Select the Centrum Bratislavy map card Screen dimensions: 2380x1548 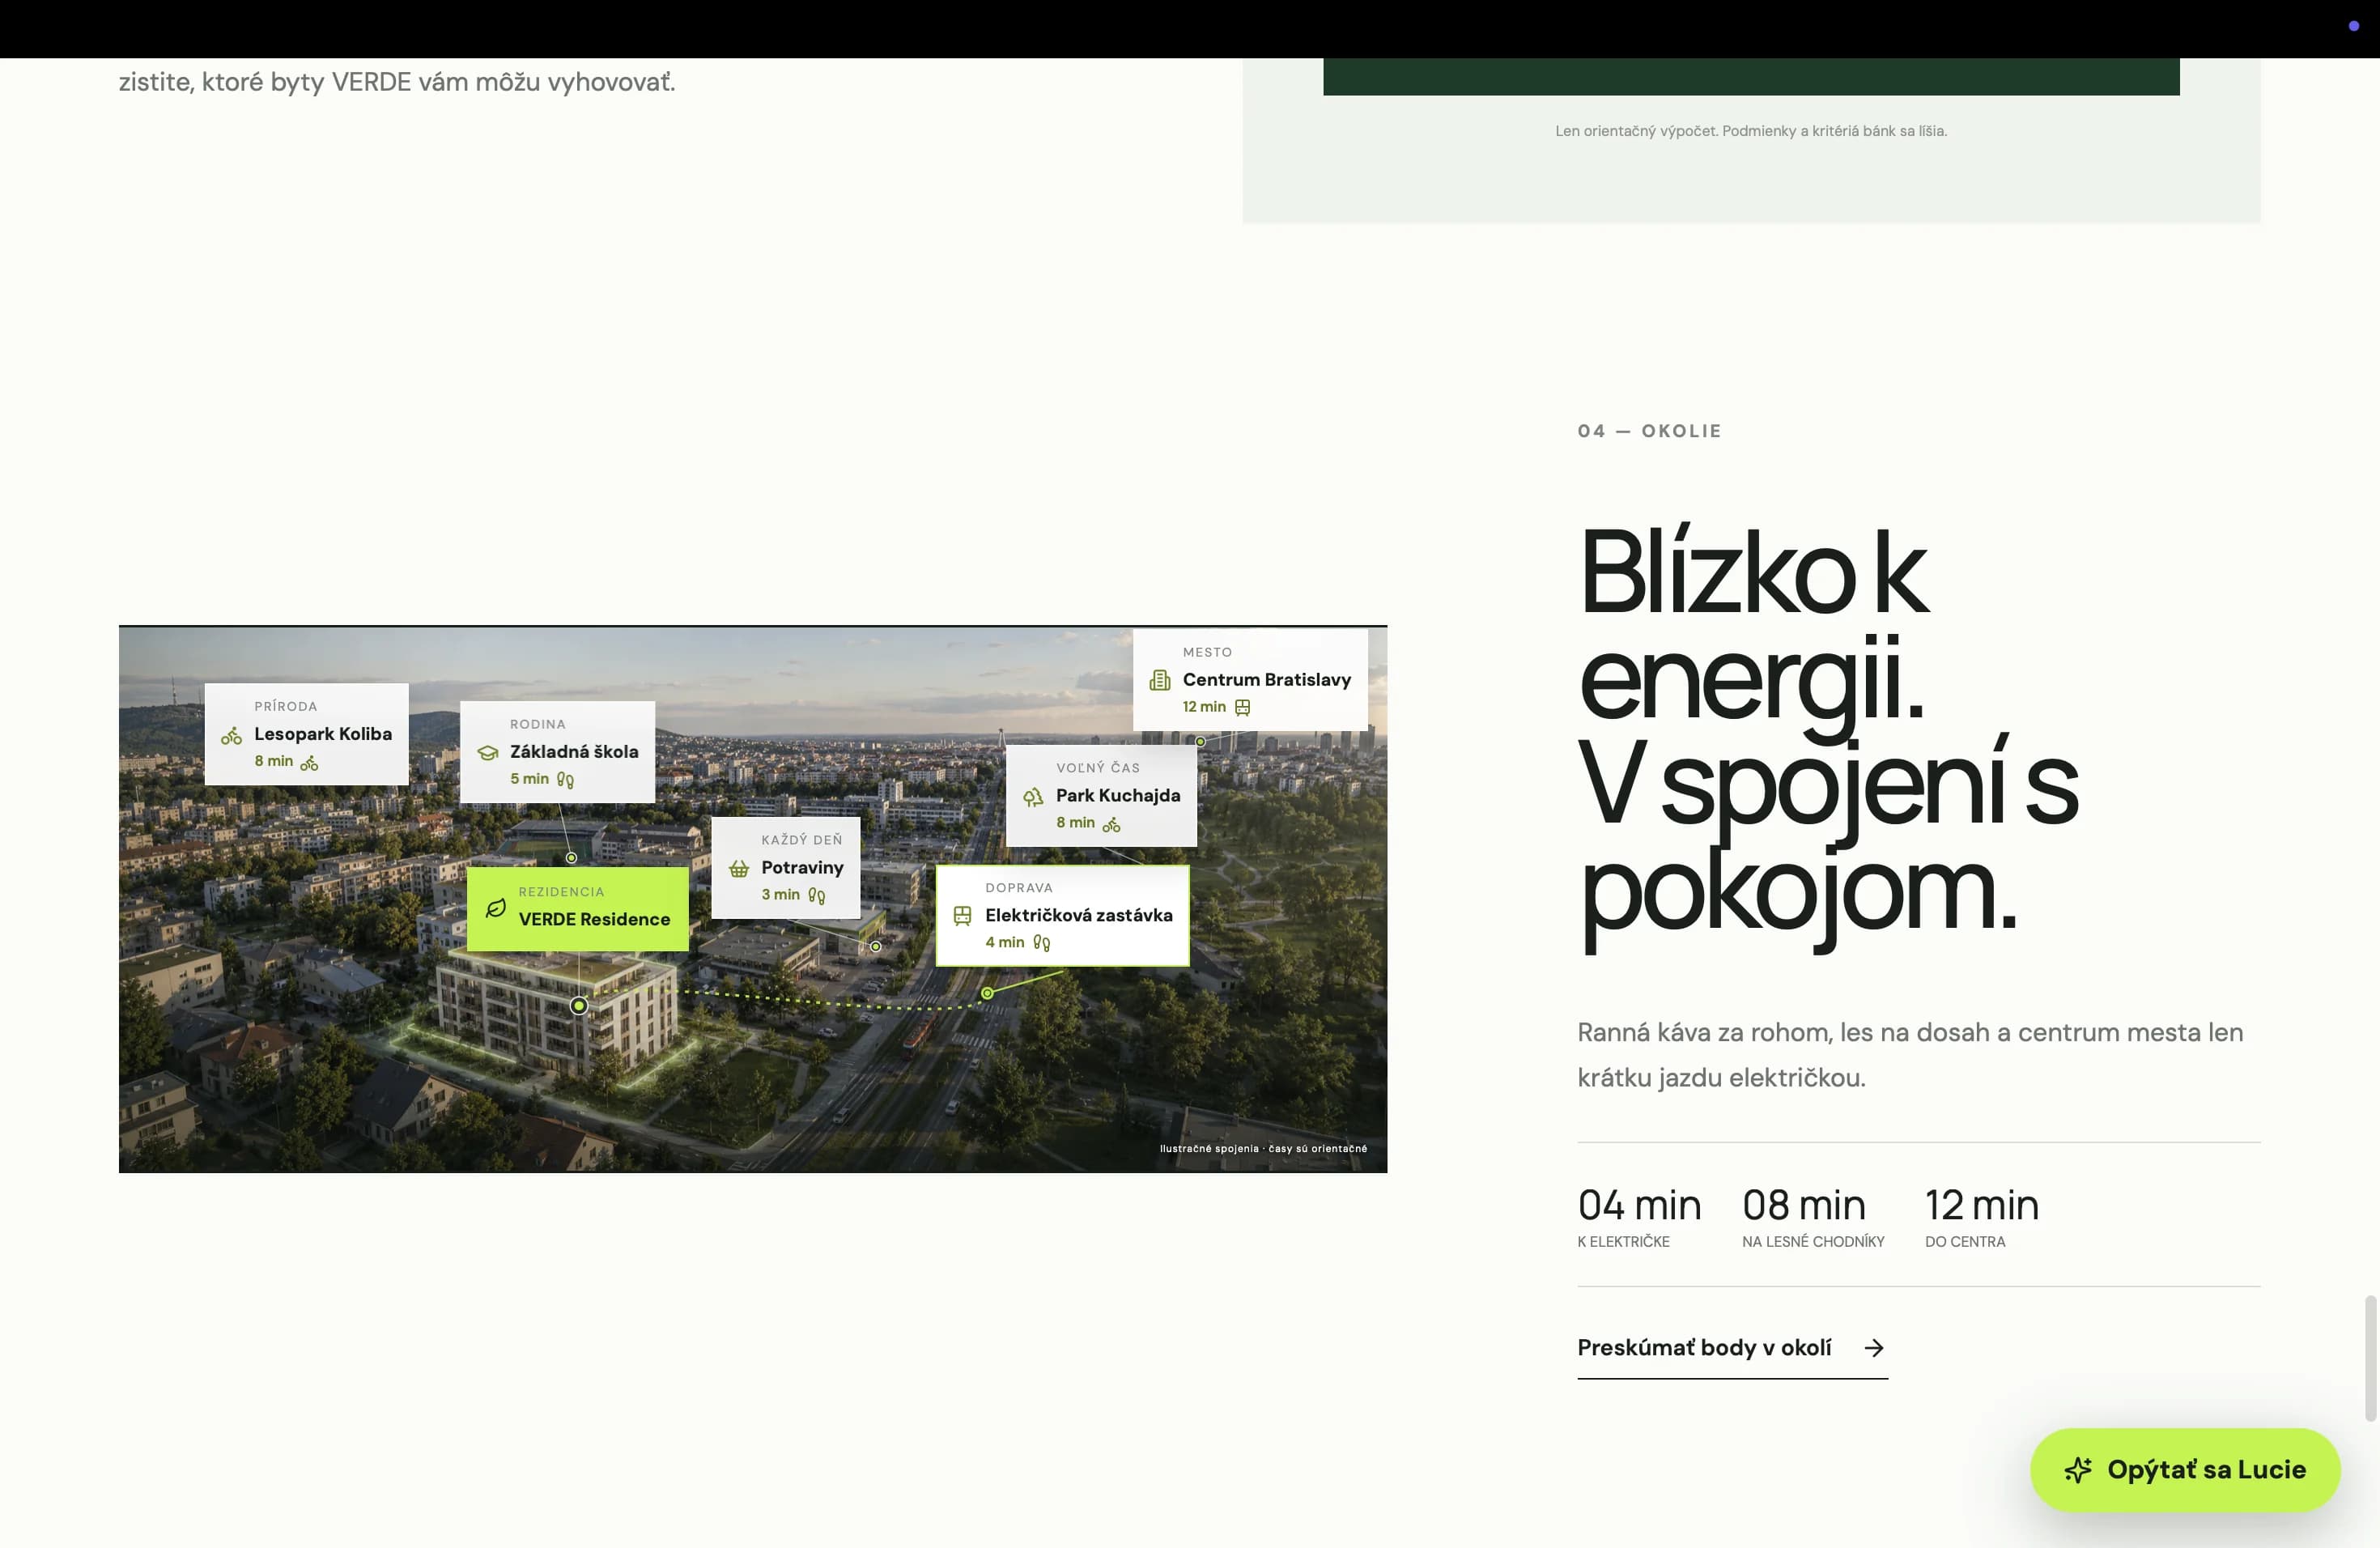(1250, 680)
